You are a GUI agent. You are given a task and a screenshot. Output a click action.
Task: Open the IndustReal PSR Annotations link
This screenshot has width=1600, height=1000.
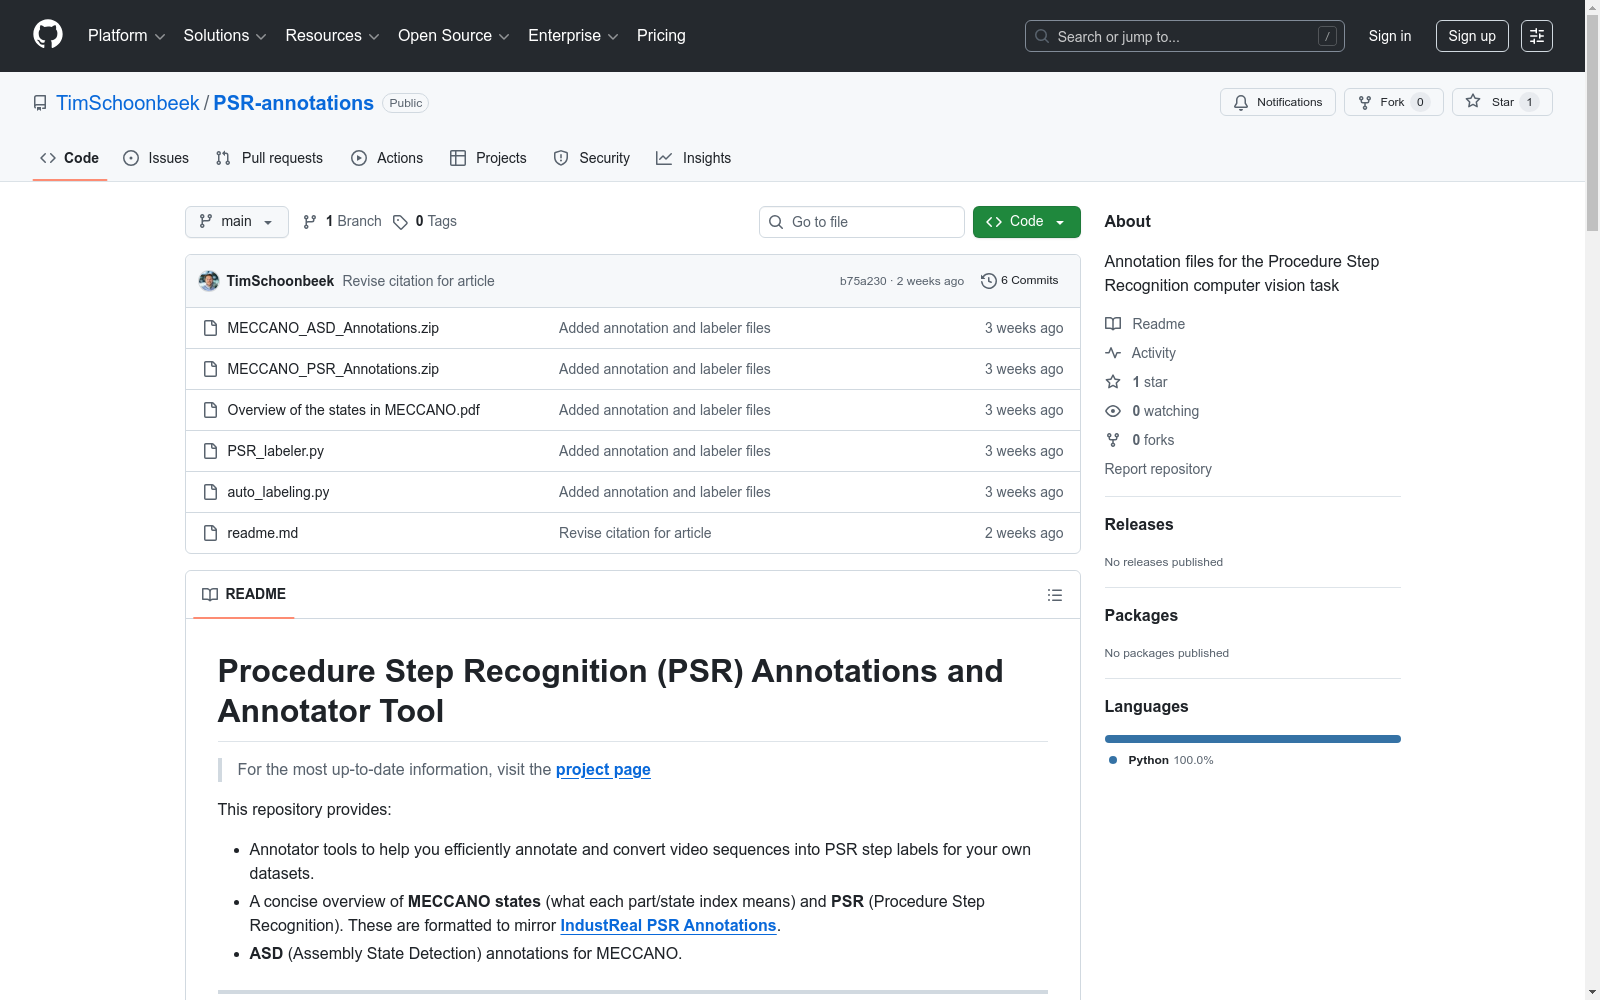pos(668,925)
